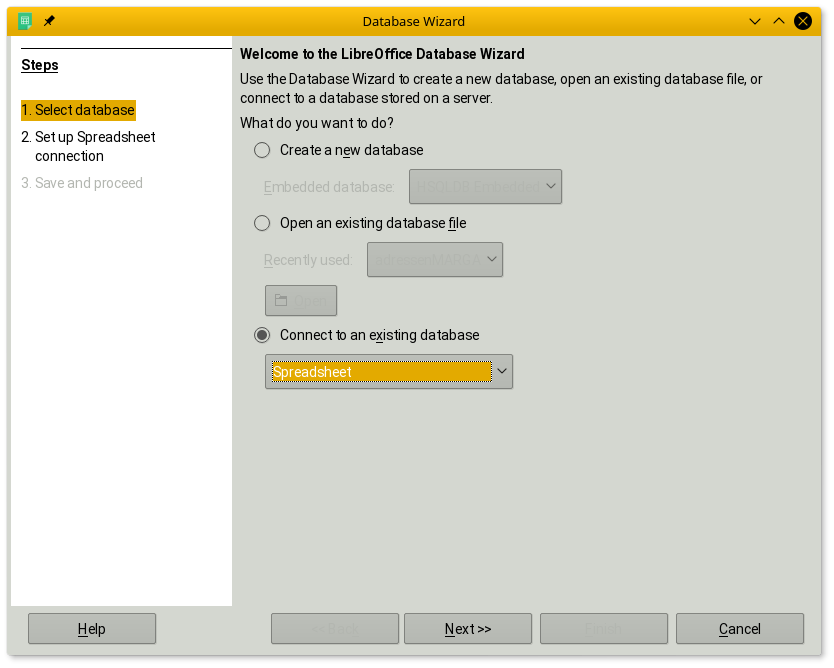The width and height of the screenshot is (834, 668).
Task: Select the Create a new database option
Action: [262, 150]
